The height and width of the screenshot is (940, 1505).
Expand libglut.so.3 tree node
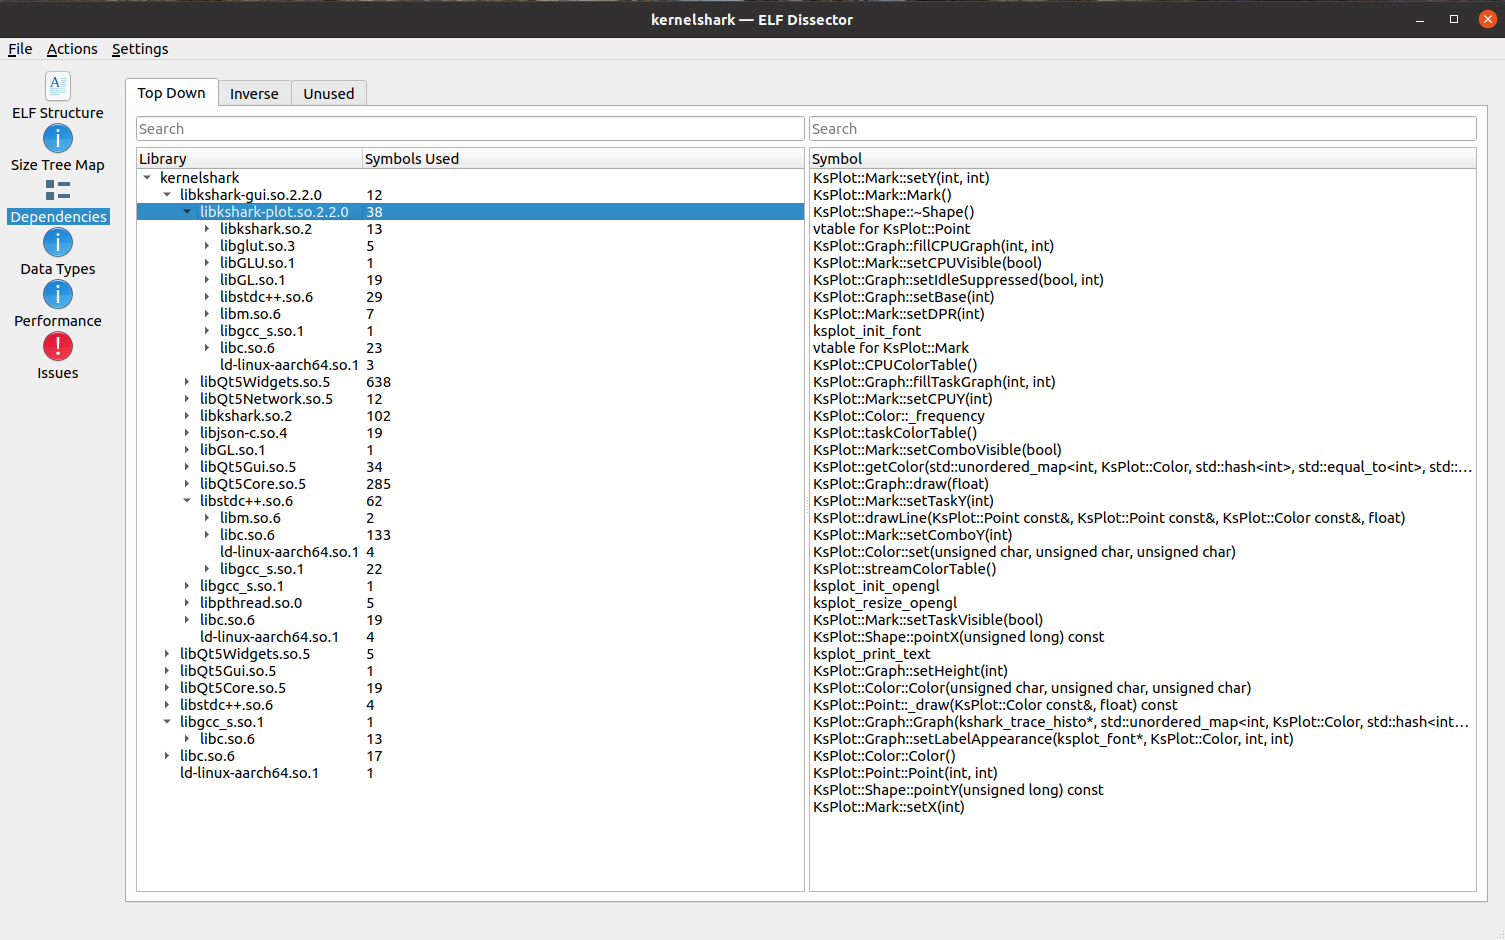point(207,246)
